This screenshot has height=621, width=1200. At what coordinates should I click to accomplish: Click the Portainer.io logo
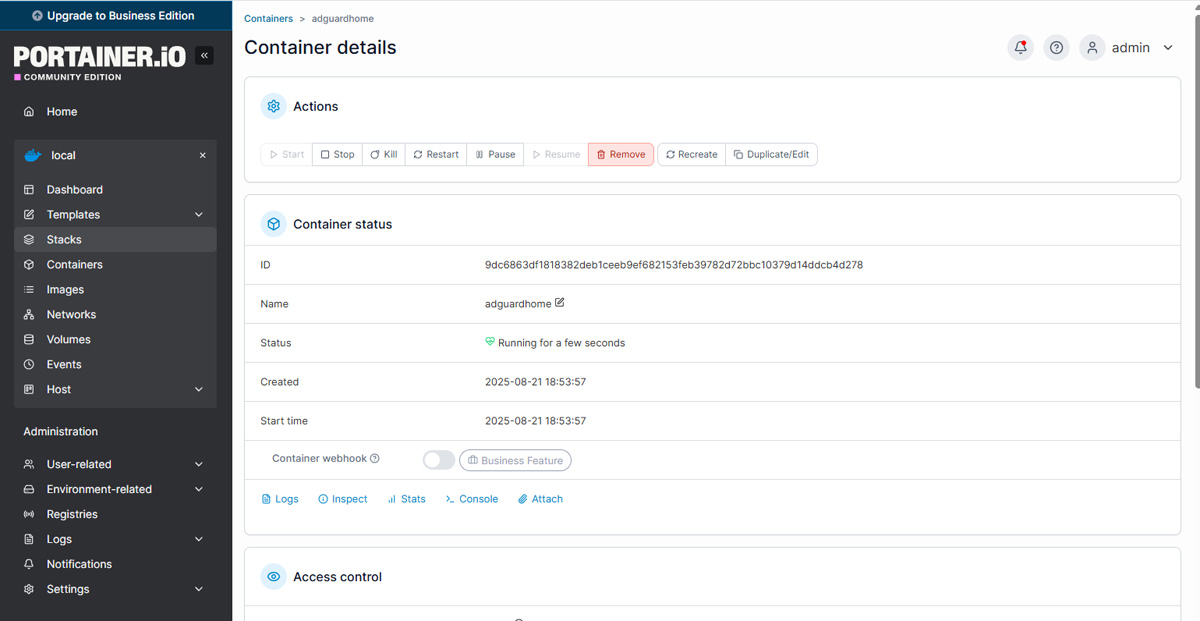100,62
